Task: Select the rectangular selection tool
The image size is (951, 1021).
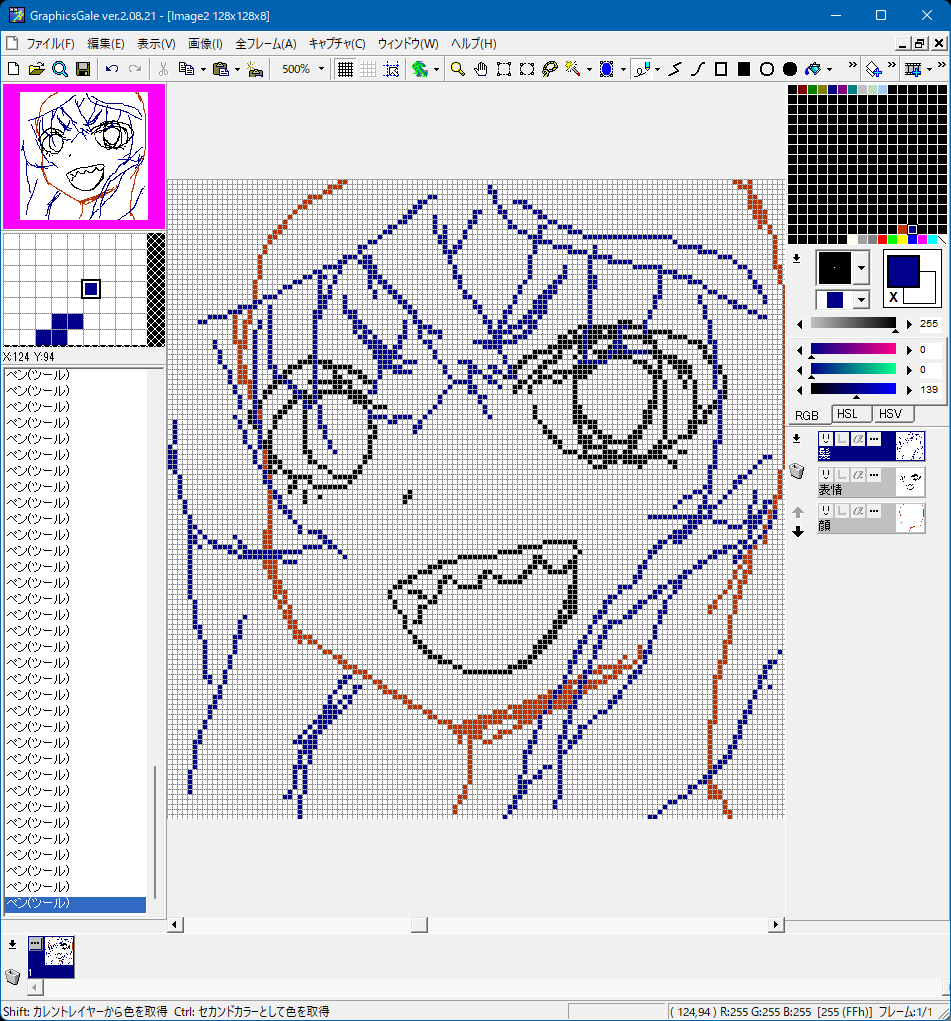Action: click(x=504, y=69)
